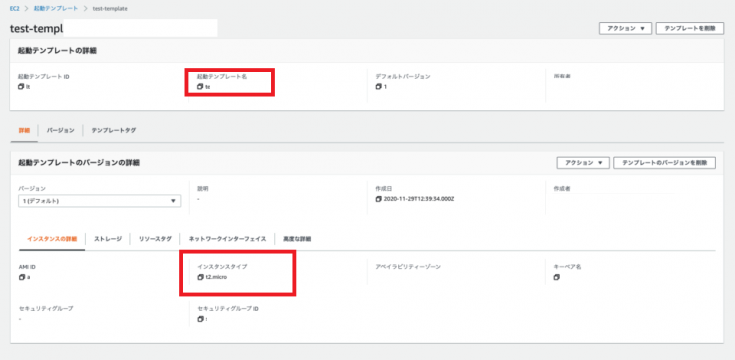Open the version selector dropdown

click(99, 201)
